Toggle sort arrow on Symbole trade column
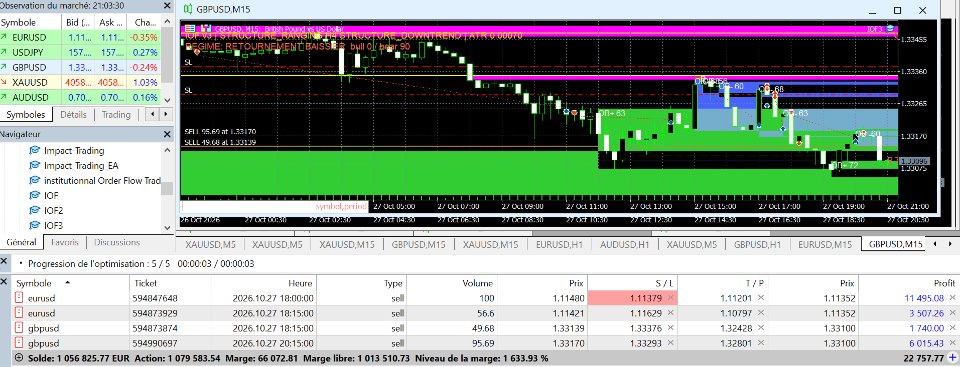Image resolution: width=960 pixels, height=367 pixels. coord(67,282)
